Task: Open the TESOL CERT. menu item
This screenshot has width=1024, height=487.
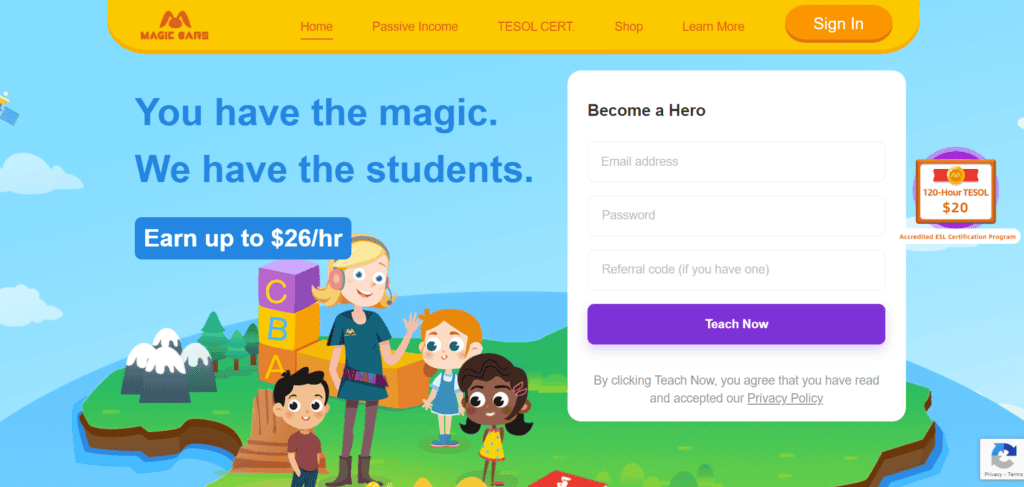Action: point(536,27)
